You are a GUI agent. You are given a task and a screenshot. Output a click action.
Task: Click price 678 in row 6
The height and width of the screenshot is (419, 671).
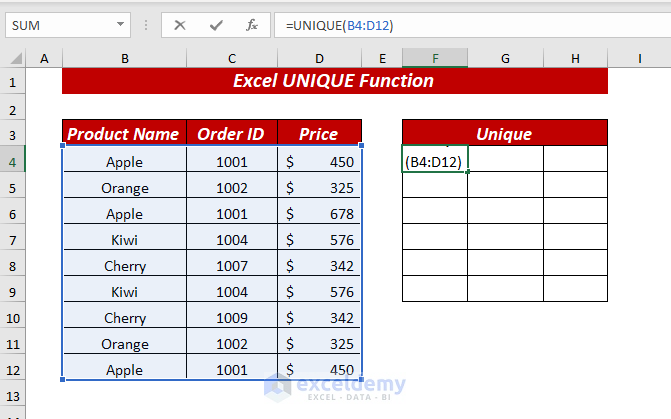coord(320,211)
